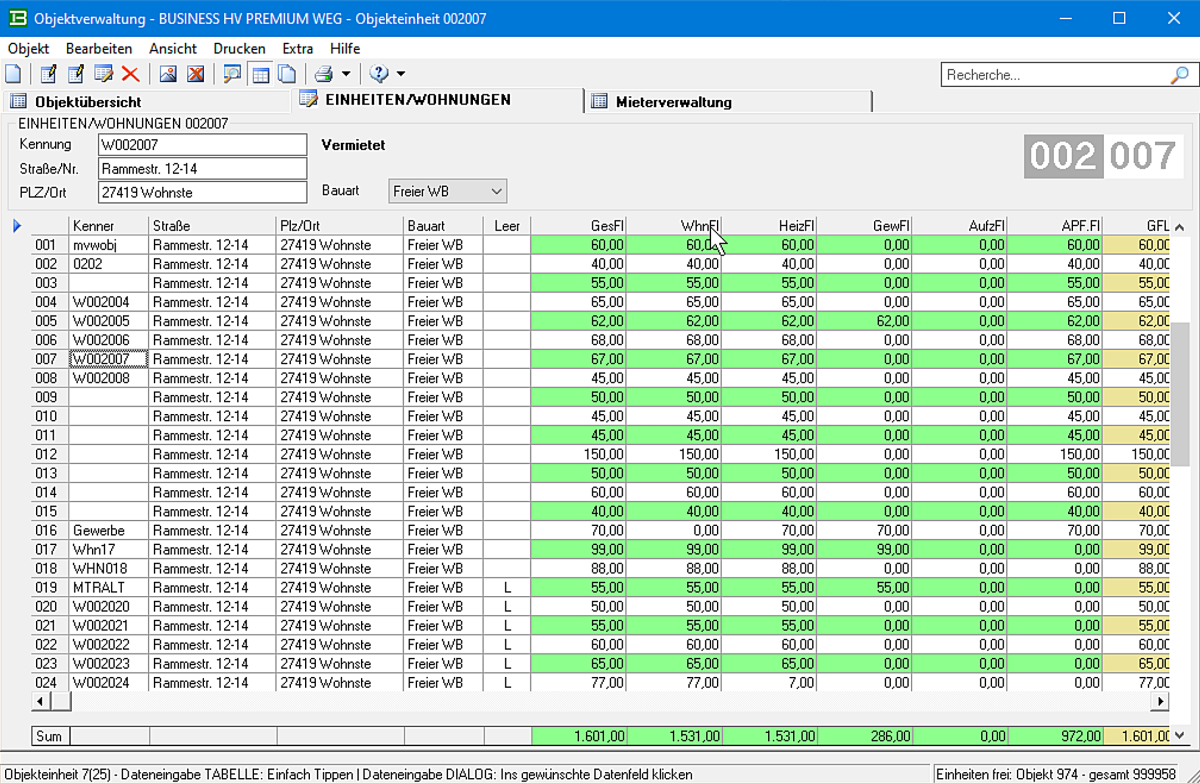Screen dimensions: 1200x783
Task: Click the horizontal scrollbar right arrow
Action: click(1160, 701)
